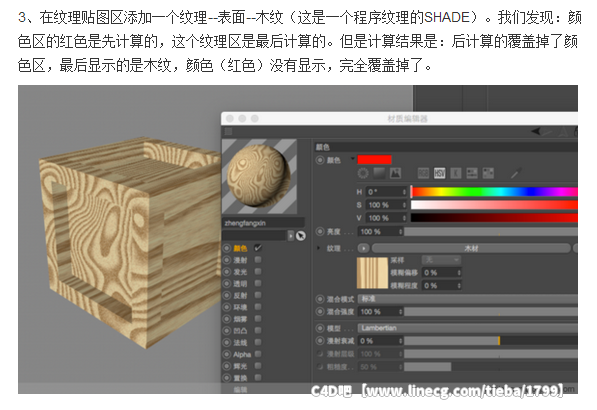This screenshot has height=410, width=597.
Task: Collapse the 颜色 disclosure triangle by the red swatch
Action: coord(353,158)
